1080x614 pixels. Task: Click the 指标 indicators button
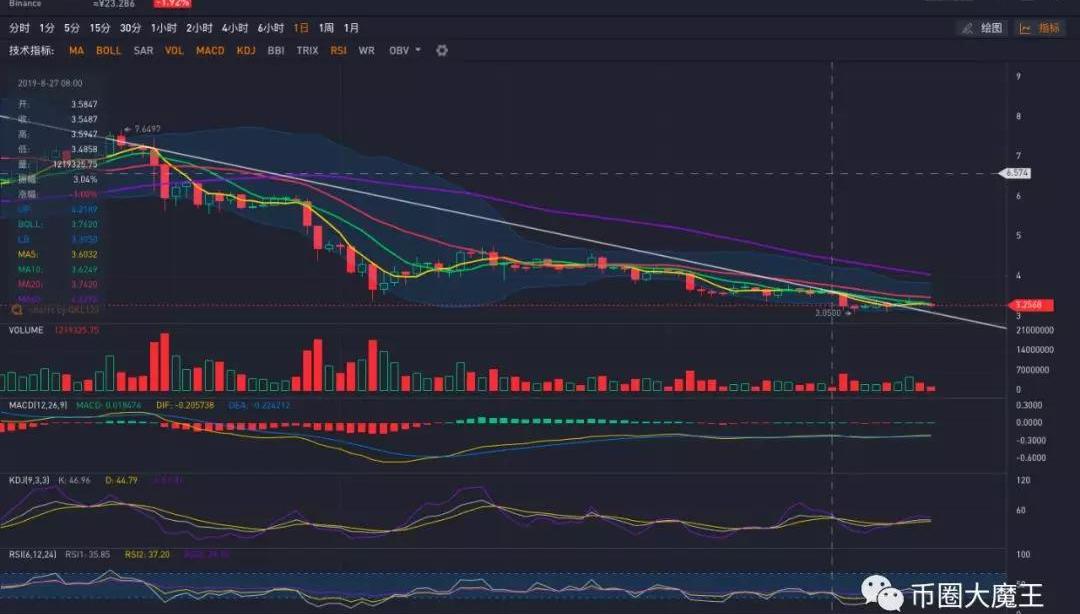coord(1040,28)
